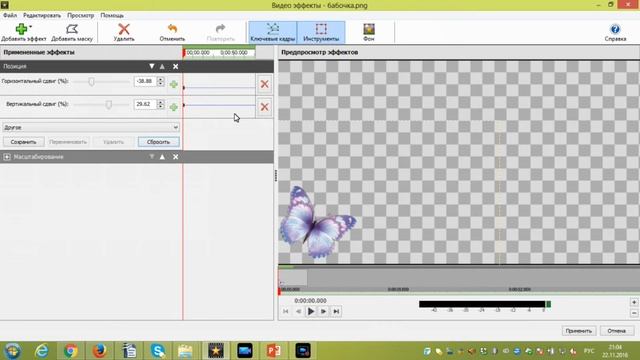Image resolution: width=640 pixels, height=360 pixels.
Task: Click horizontal shift value field -38.88
Action: pyautogui.click(x=145, y=81)
